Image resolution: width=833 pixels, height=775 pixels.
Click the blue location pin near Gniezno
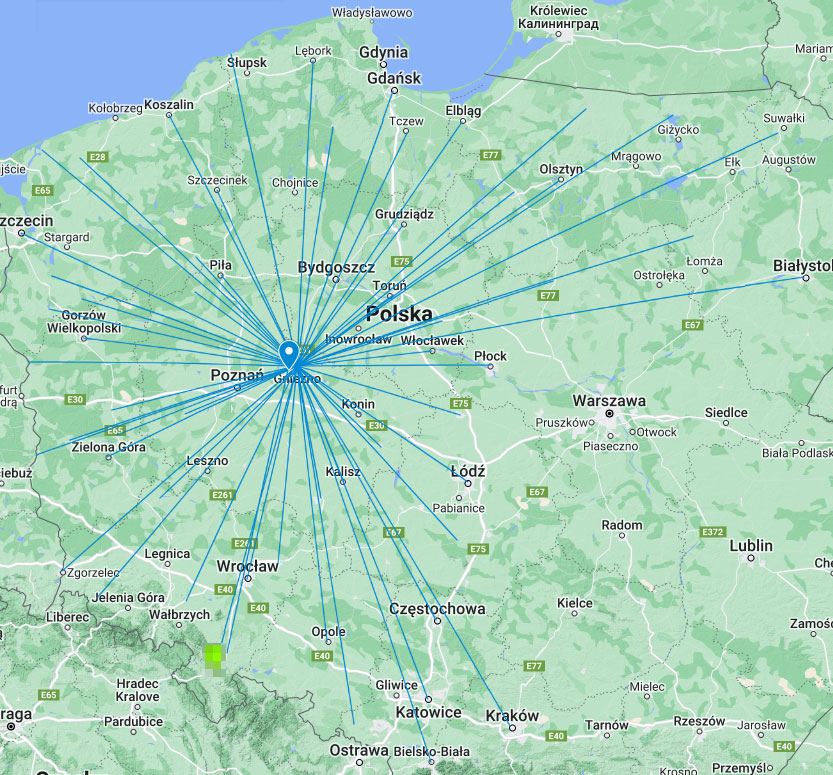290,353
